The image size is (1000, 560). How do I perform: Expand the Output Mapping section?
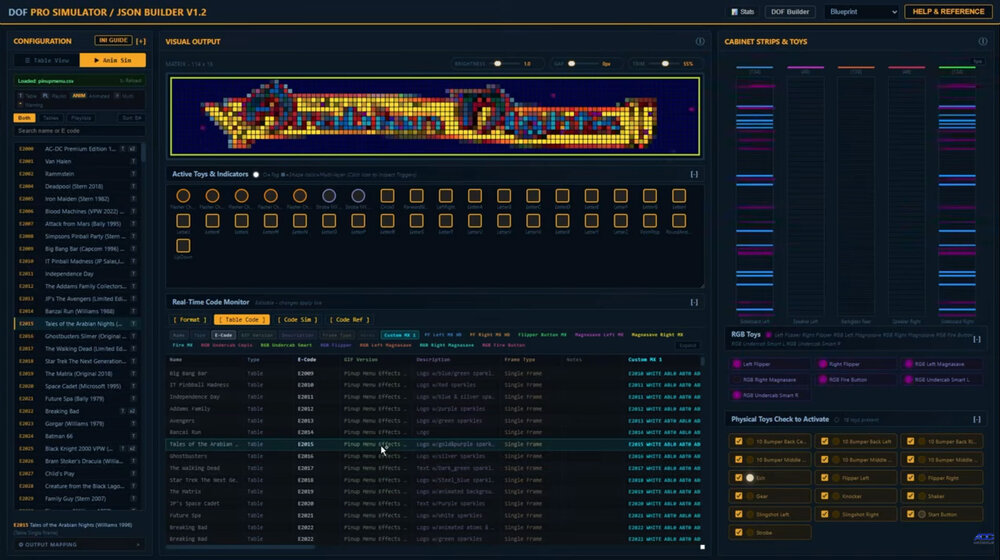point(79,545)
